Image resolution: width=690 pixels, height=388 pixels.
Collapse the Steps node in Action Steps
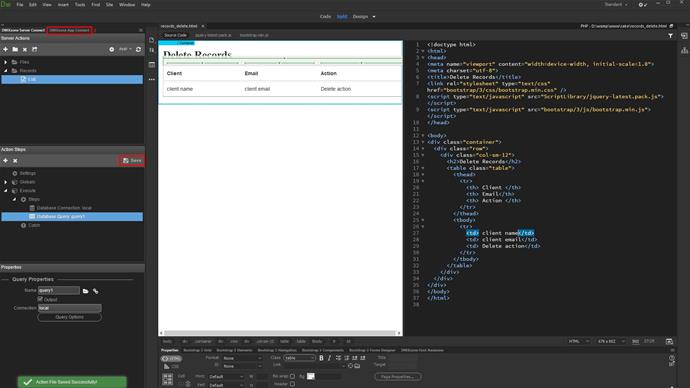point(14,199)
